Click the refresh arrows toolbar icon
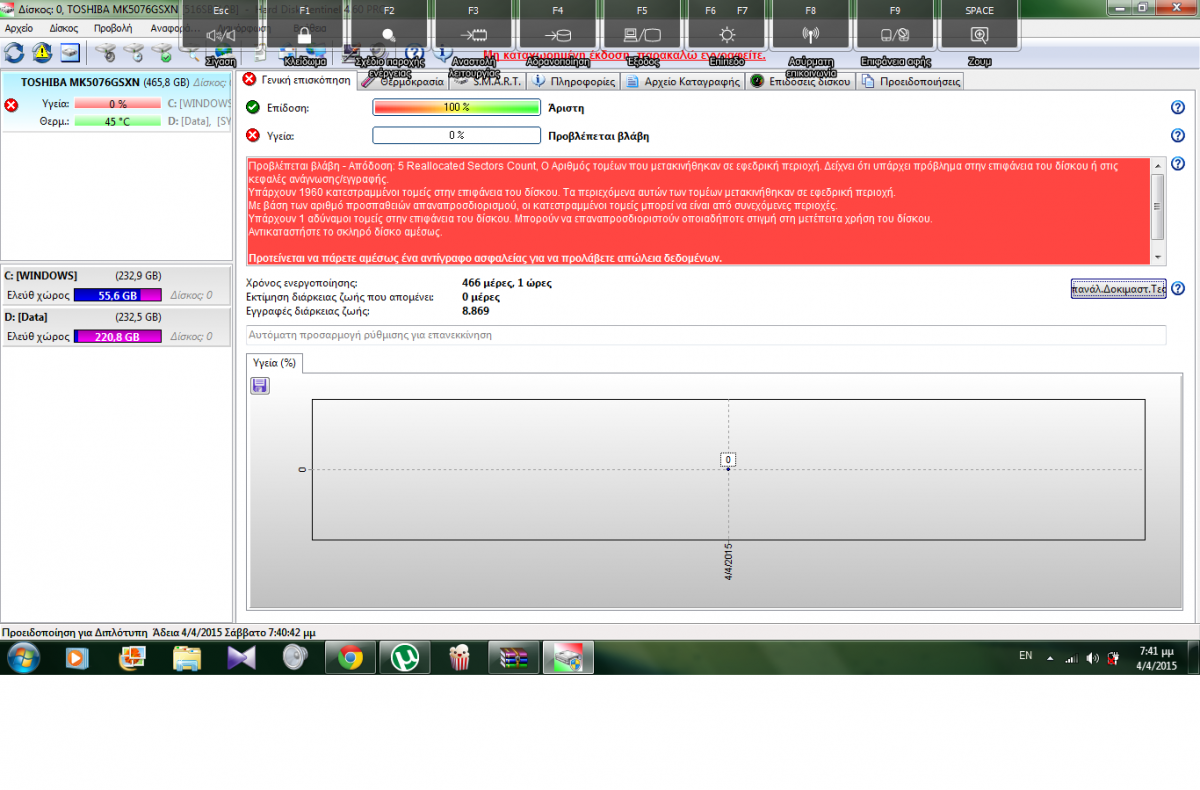1200x790 pixels. click(14, 52)
